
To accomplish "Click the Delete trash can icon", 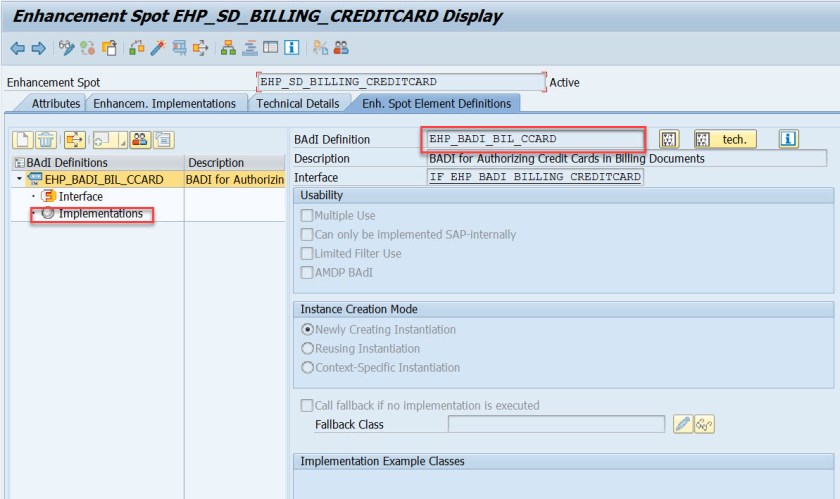I will [x=46, y=140].
